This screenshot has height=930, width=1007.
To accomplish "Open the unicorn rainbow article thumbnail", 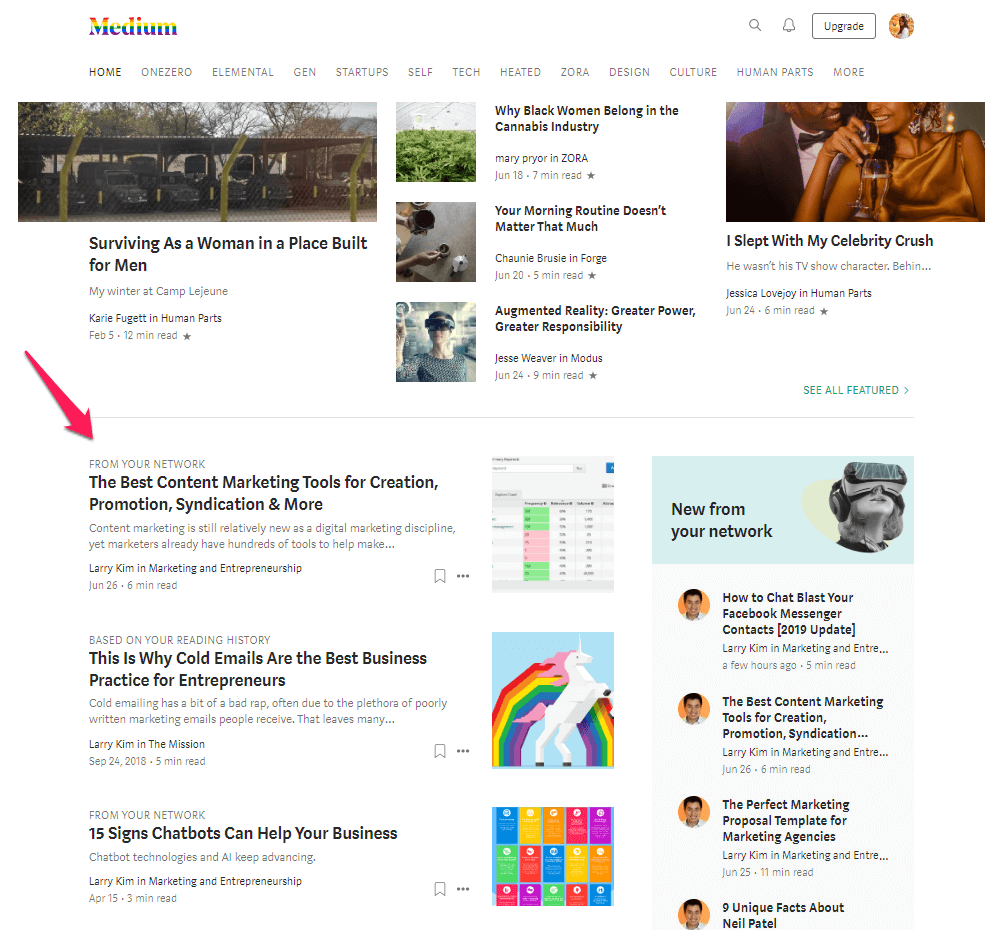I will (553, 700).
